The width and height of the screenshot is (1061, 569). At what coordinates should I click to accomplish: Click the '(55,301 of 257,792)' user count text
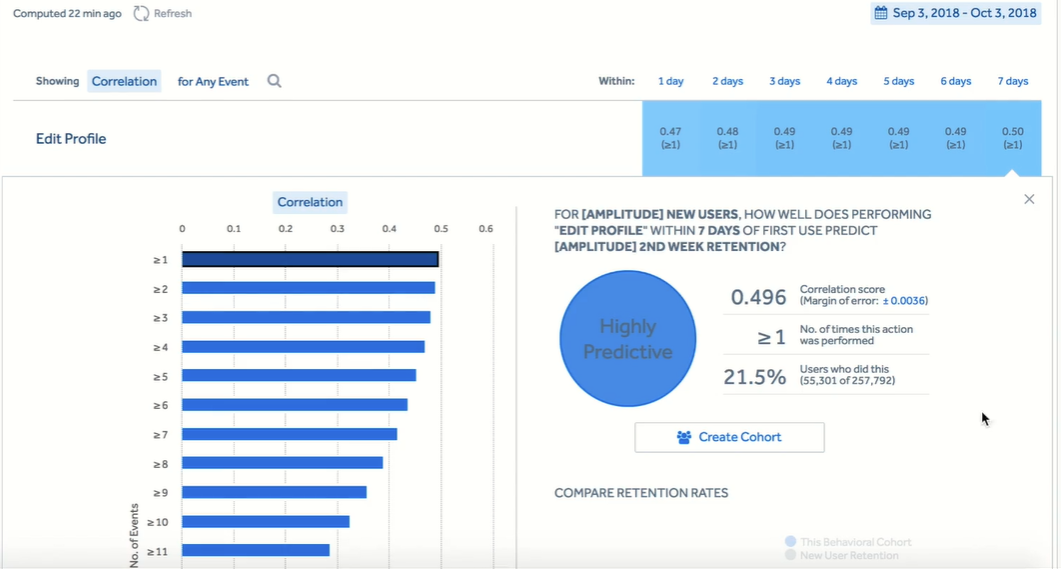[x=847, y=381]
